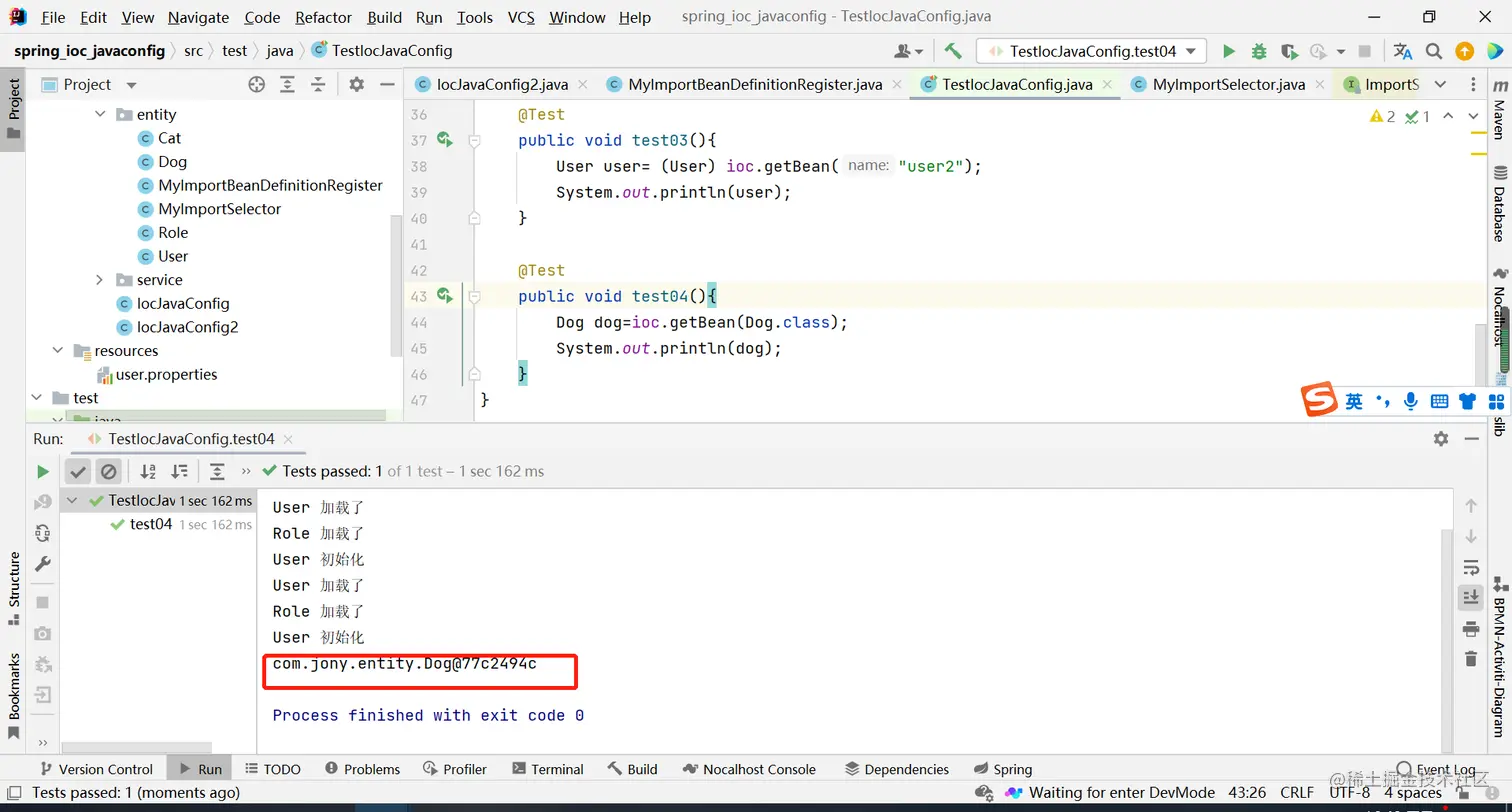
Task: Click the UTF-8 encoding indicator
Action: pyautogui.click(x=1350, y=793)
